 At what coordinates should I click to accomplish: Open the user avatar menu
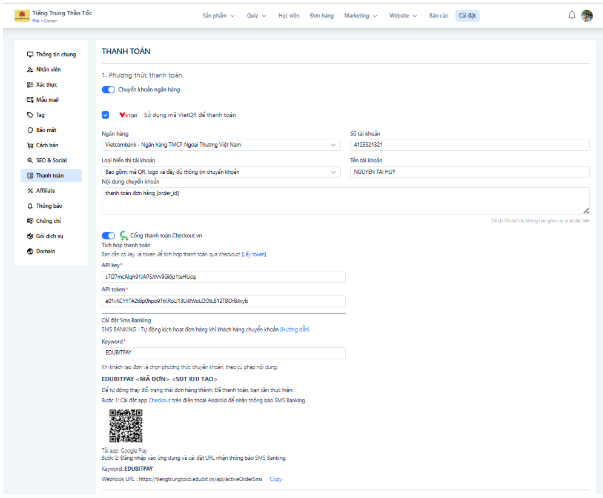click(586, 15)
